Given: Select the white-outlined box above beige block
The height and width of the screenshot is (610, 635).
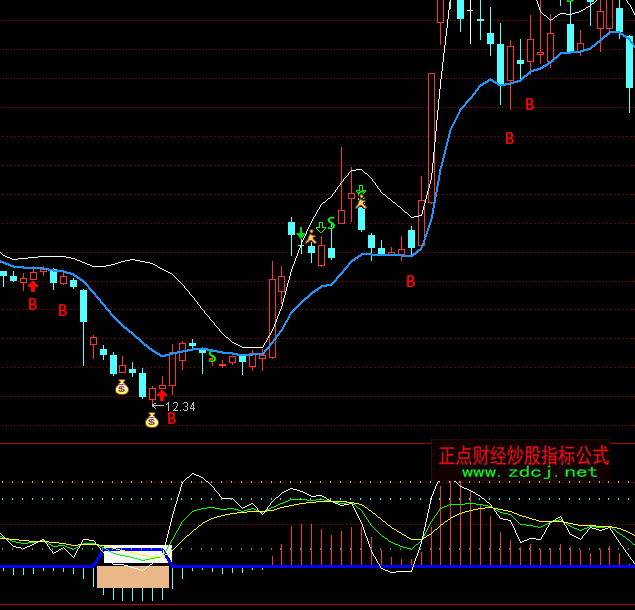Looking at the screenshot, I should point(137,553).
